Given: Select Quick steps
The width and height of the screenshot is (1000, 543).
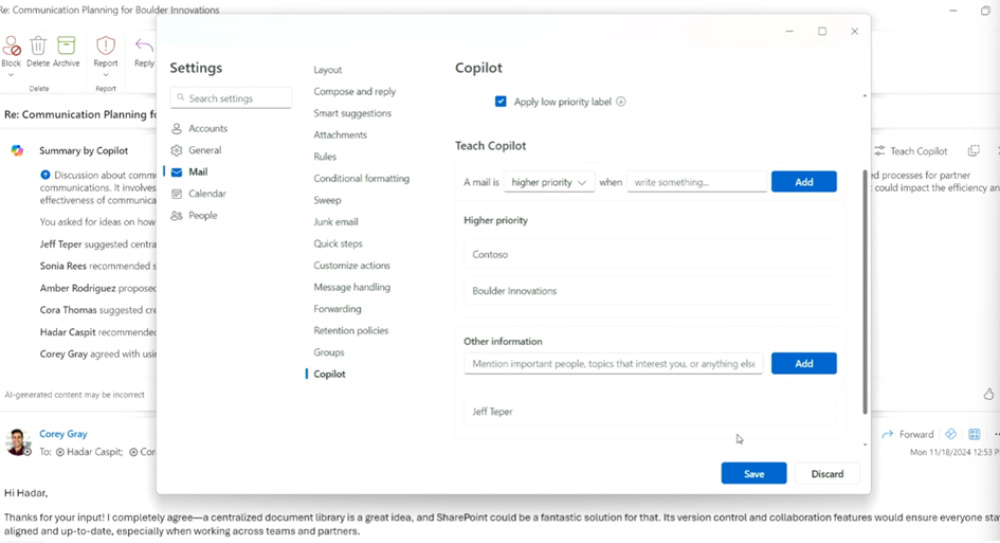Looking at the screenshot, I should pos(338,243).
